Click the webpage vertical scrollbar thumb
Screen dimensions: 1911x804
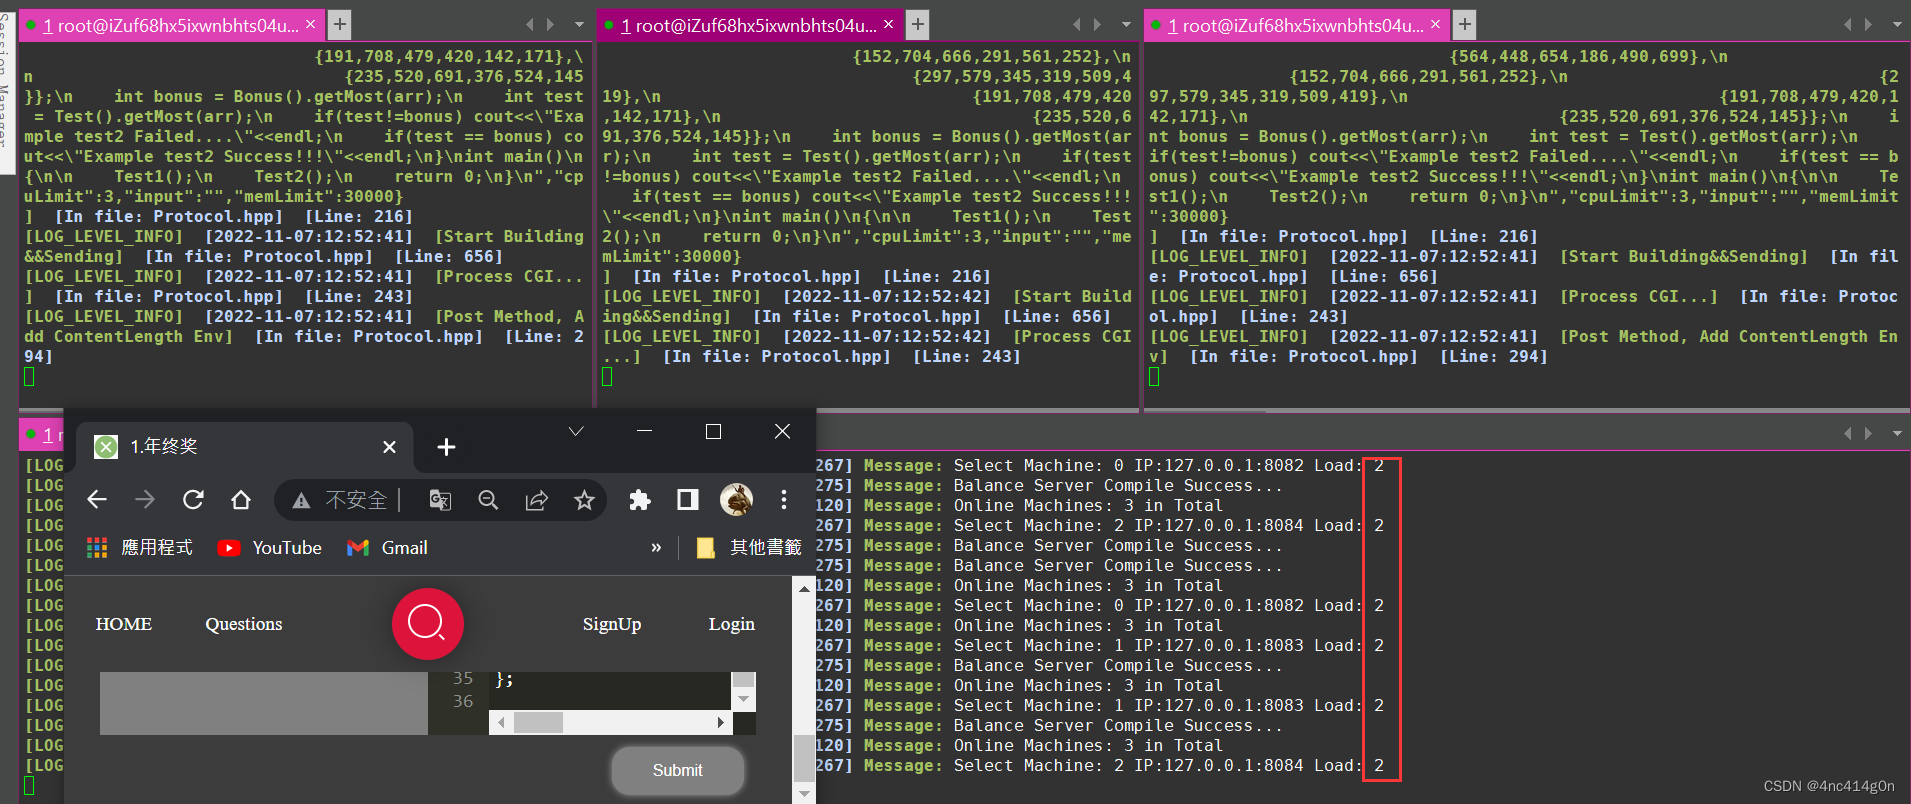pyautogui.click(x=803, y=758)
